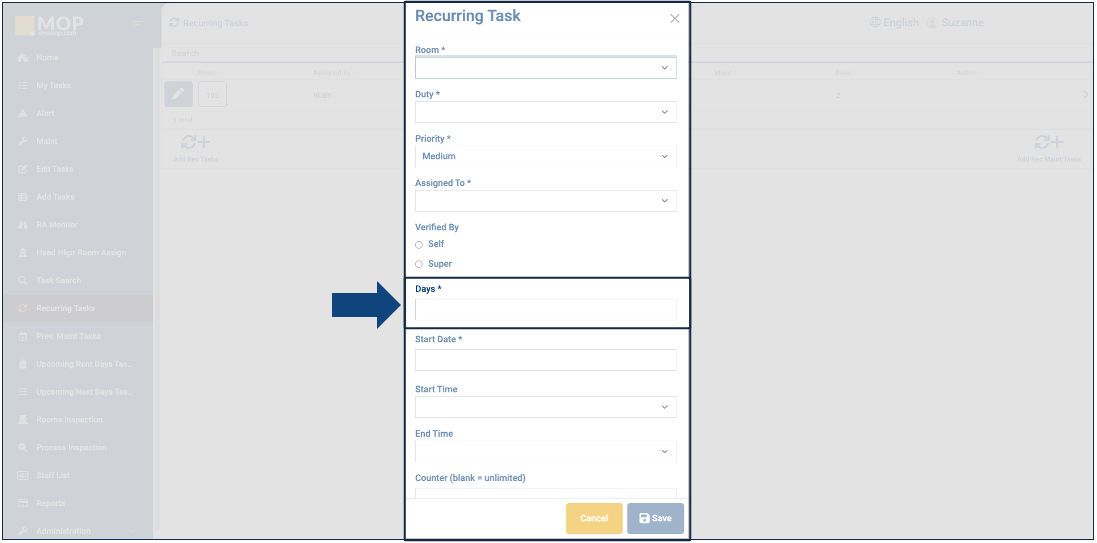Click the globe language icon
Image resolution: width=1097 pixels, height=543 pixels.
point(875,22)
